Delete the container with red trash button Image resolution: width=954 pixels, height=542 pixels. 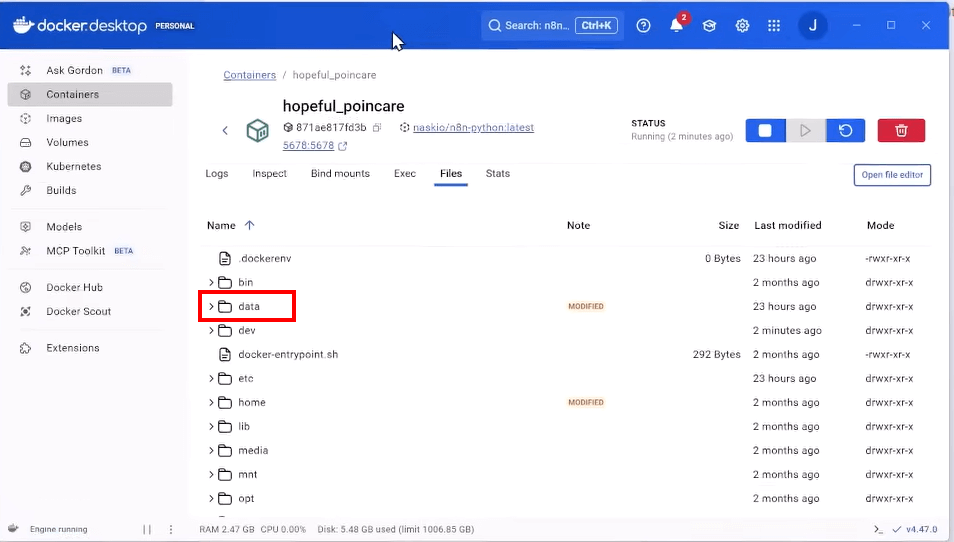[x=901, y=130]
